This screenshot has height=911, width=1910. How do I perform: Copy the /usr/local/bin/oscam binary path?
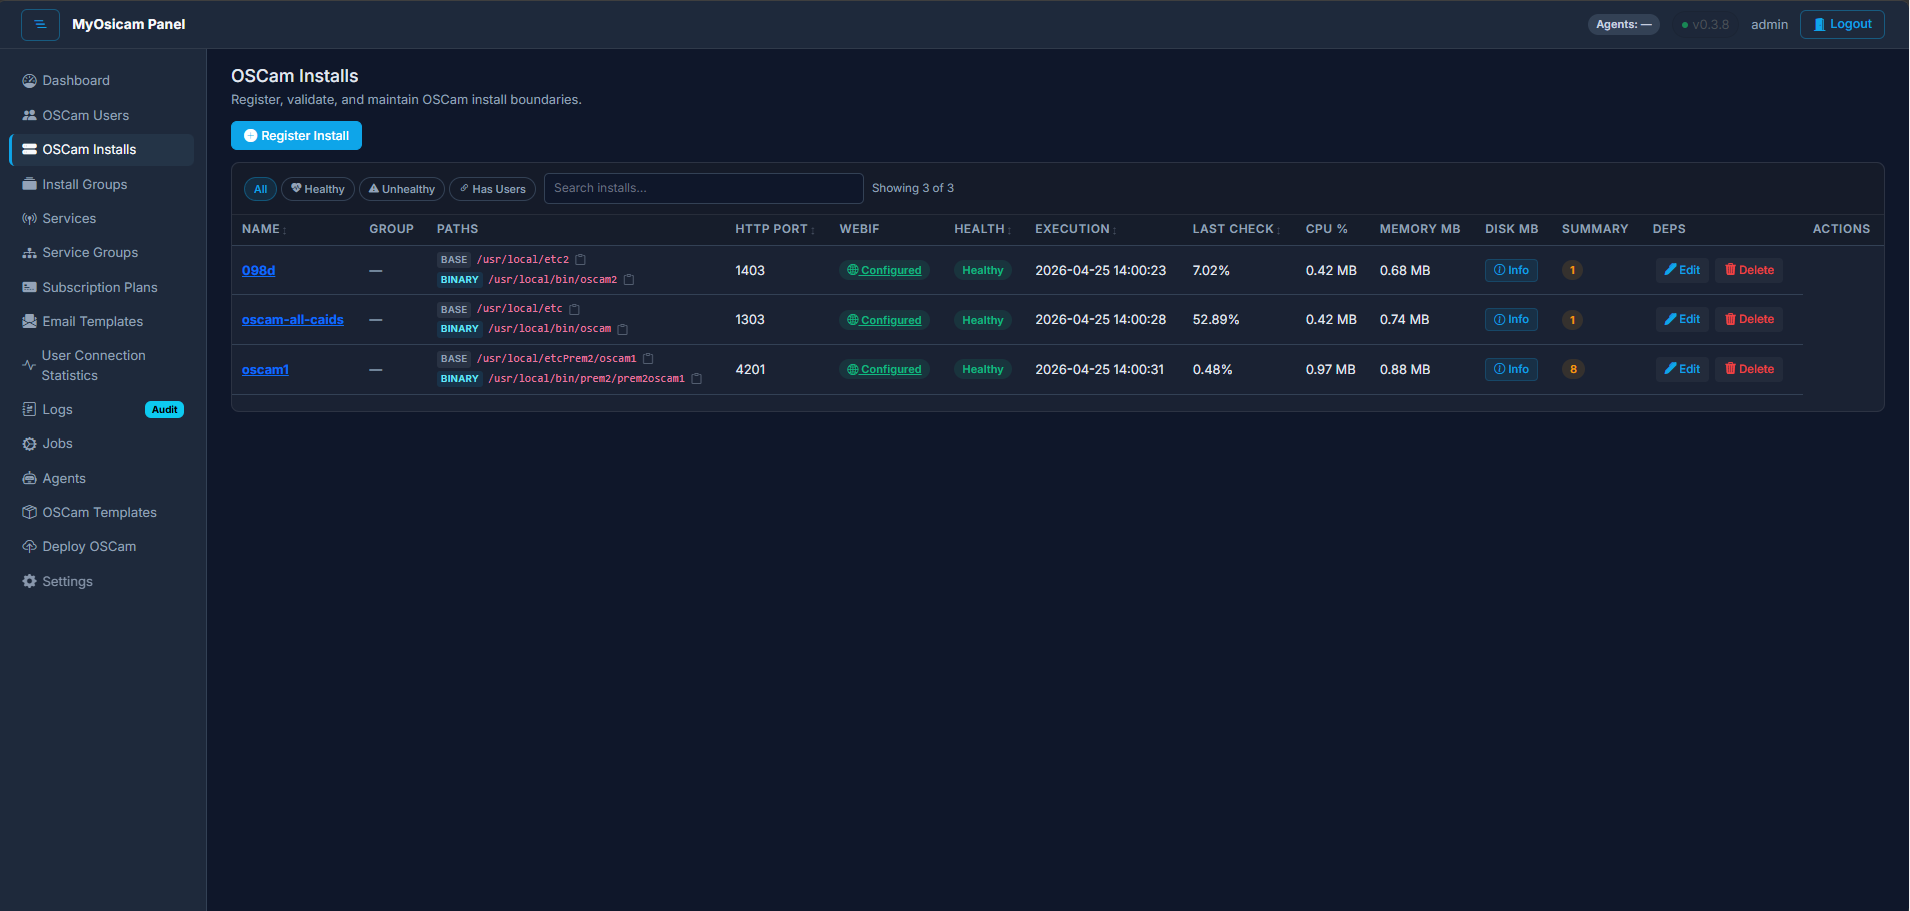tap(622, 329)
